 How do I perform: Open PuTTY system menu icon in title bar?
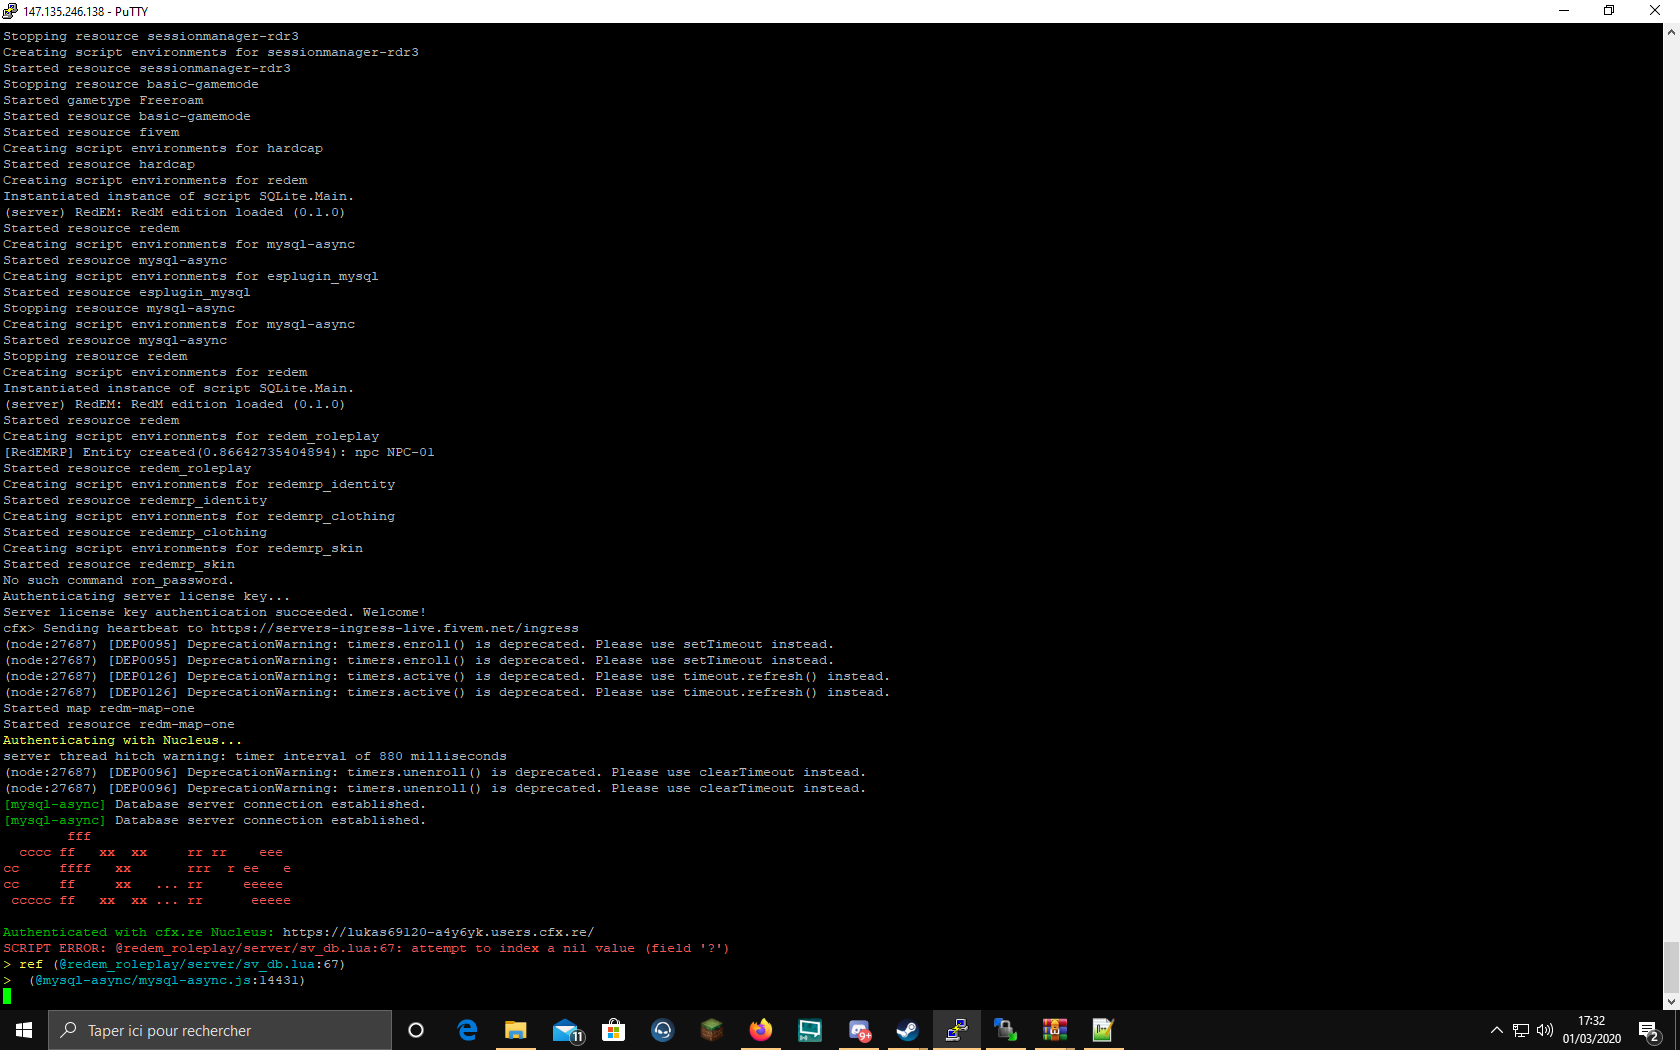pyautogui.click(x=10, y=11)
